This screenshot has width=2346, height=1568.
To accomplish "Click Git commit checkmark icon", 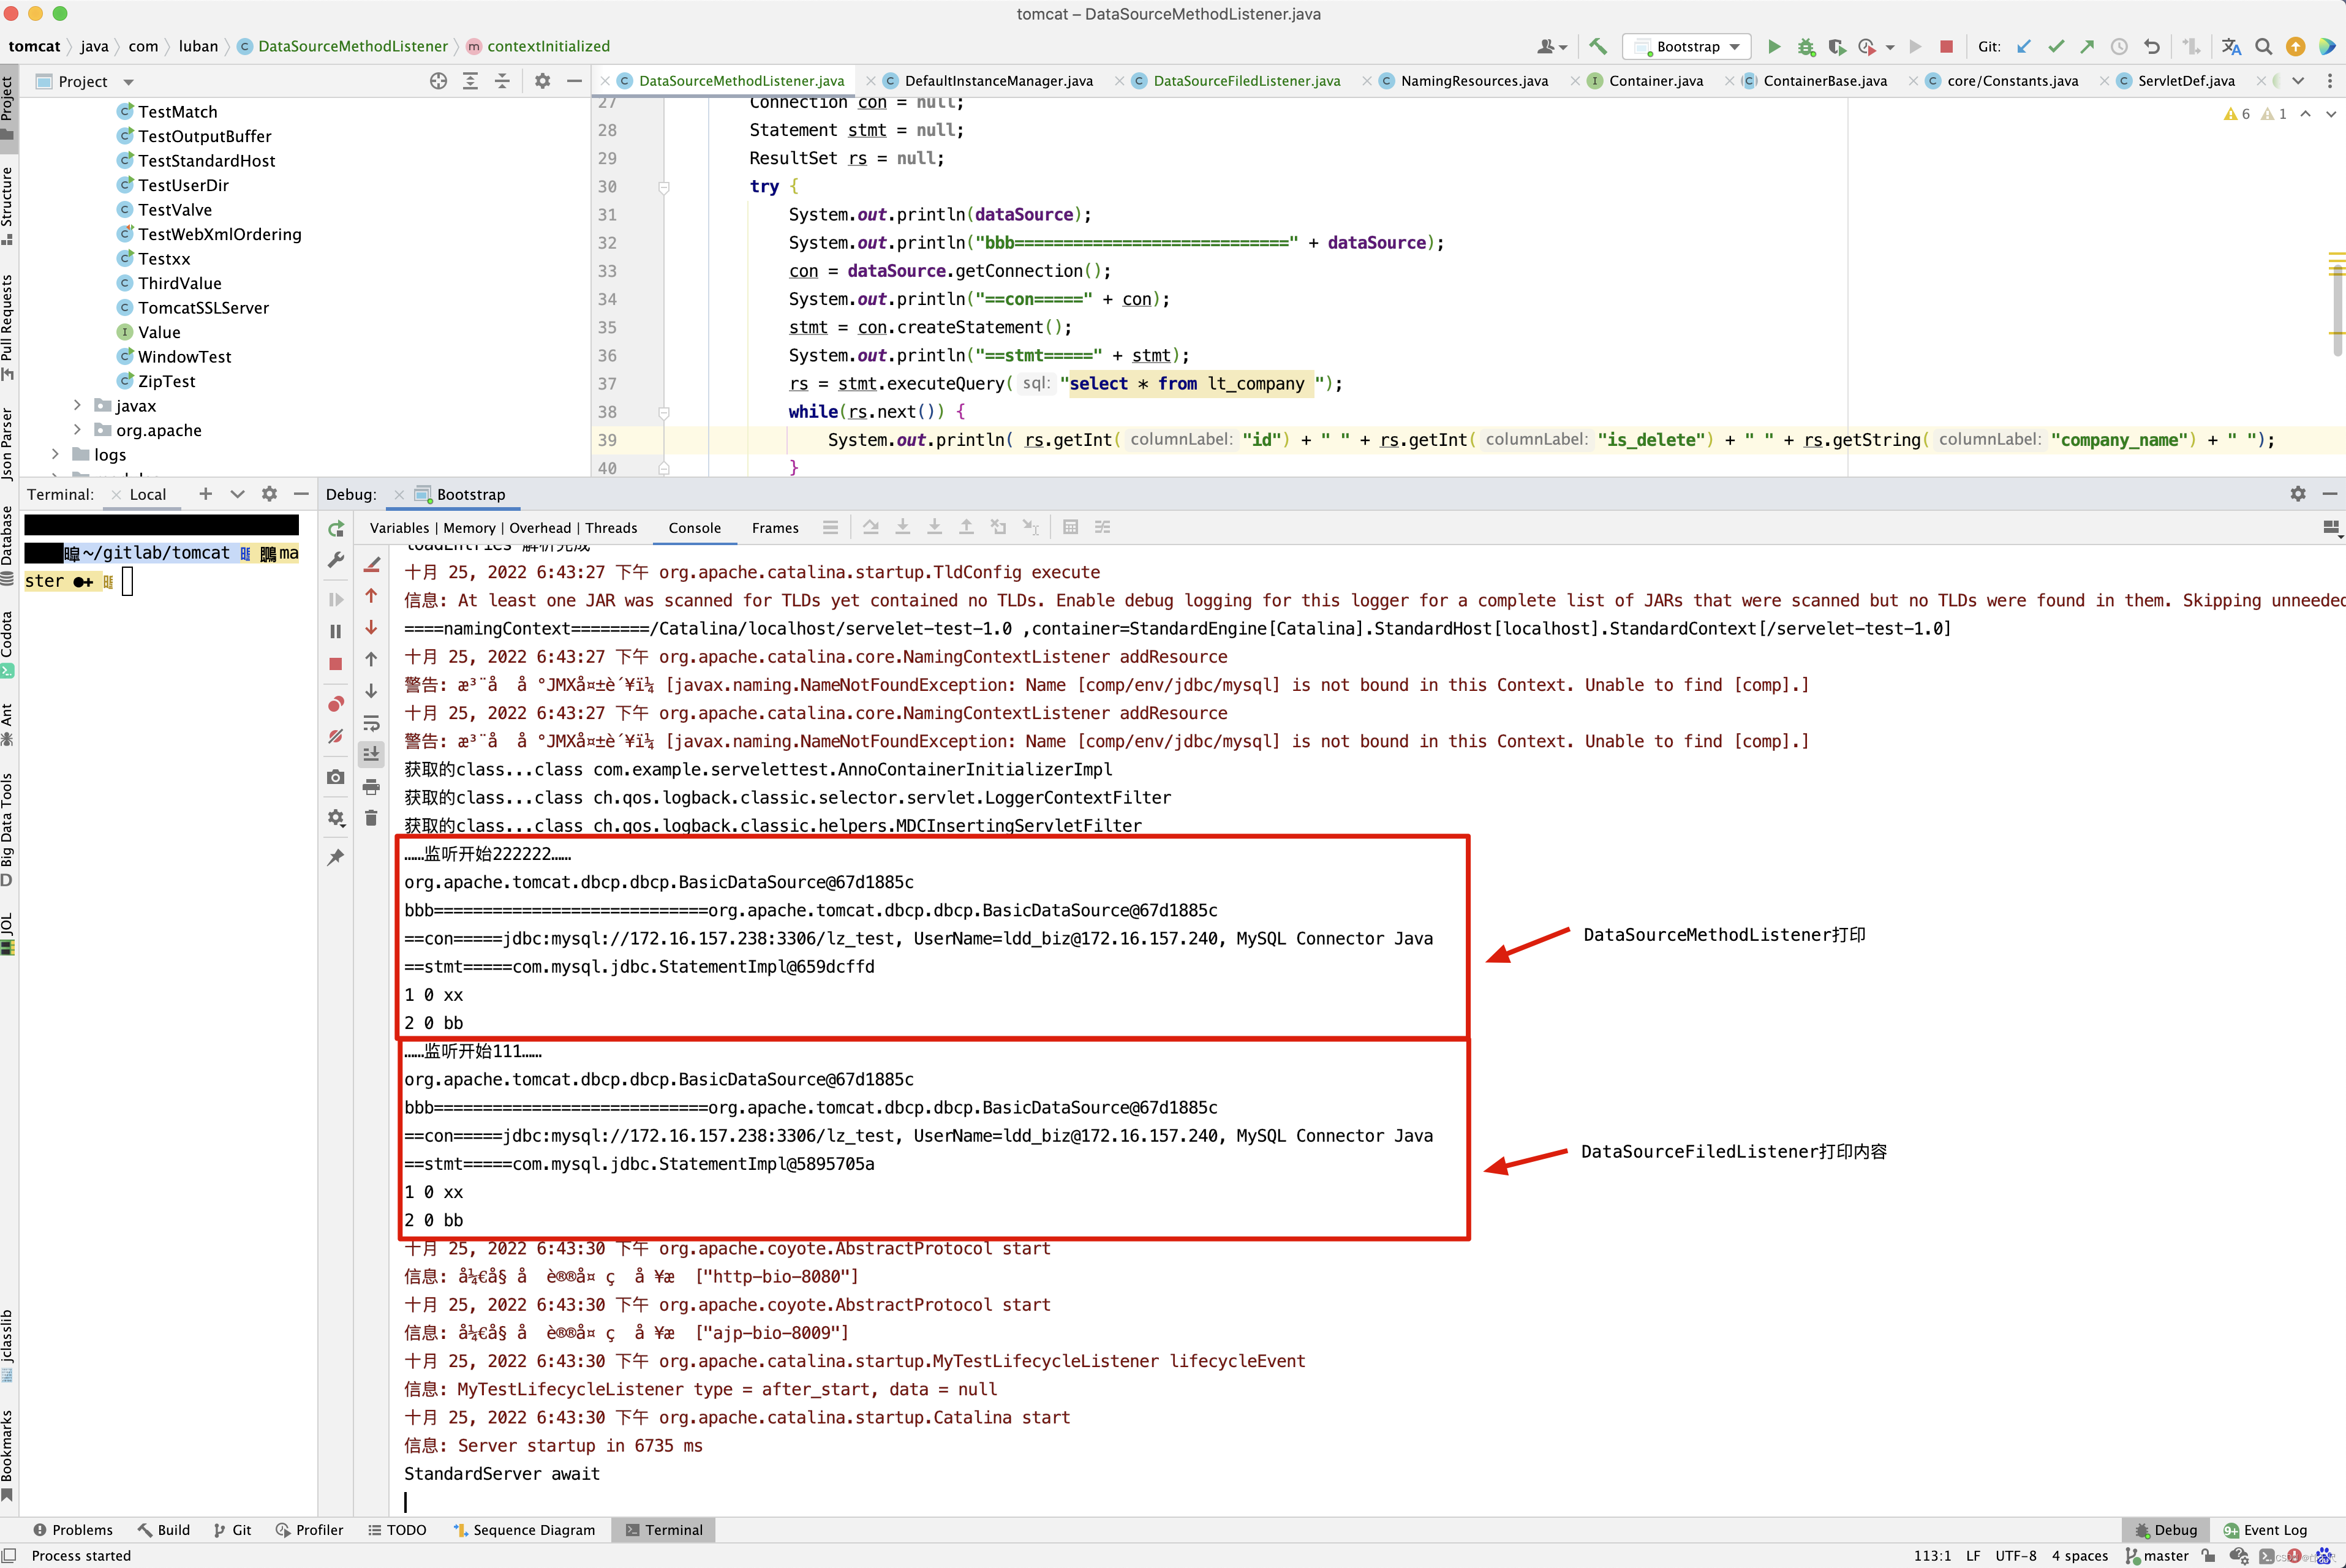I will 2055,46.
